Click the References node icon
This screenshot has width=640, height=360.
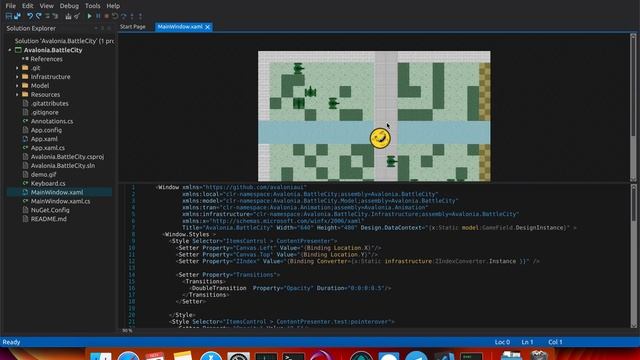[25, 59]
